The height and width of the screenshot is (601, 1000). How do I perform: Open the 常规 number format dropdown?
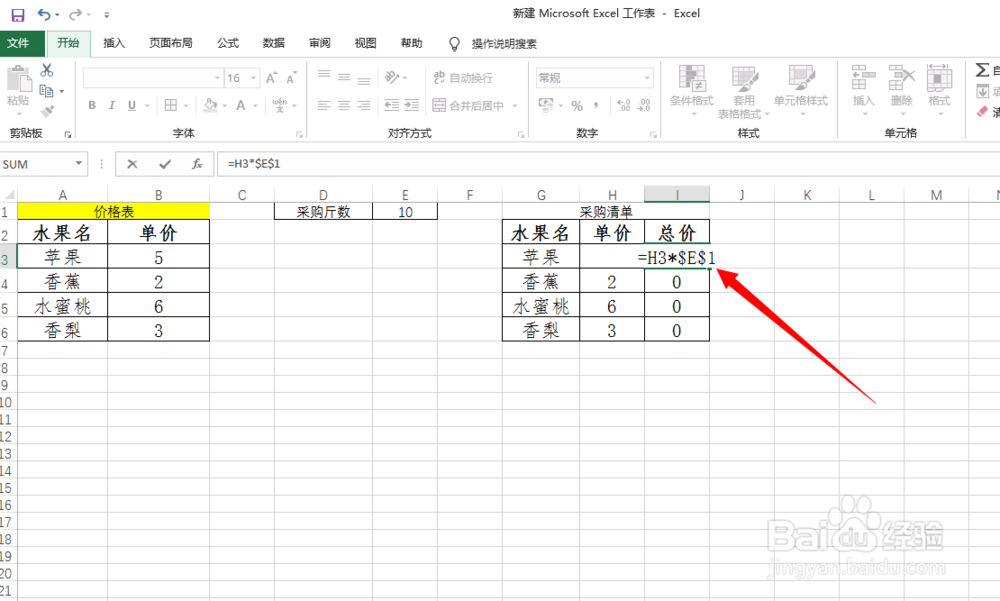click(x=647, y=78)
